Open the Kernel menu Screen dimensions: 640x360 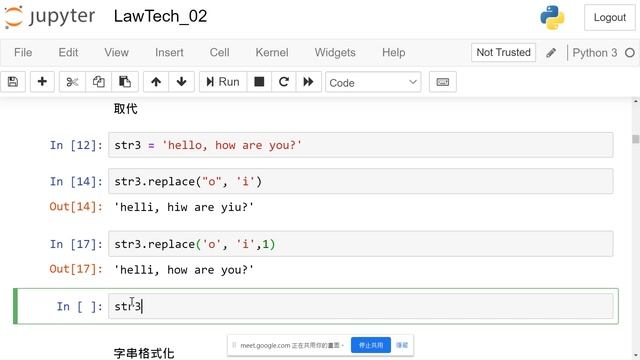pos(272,53)
